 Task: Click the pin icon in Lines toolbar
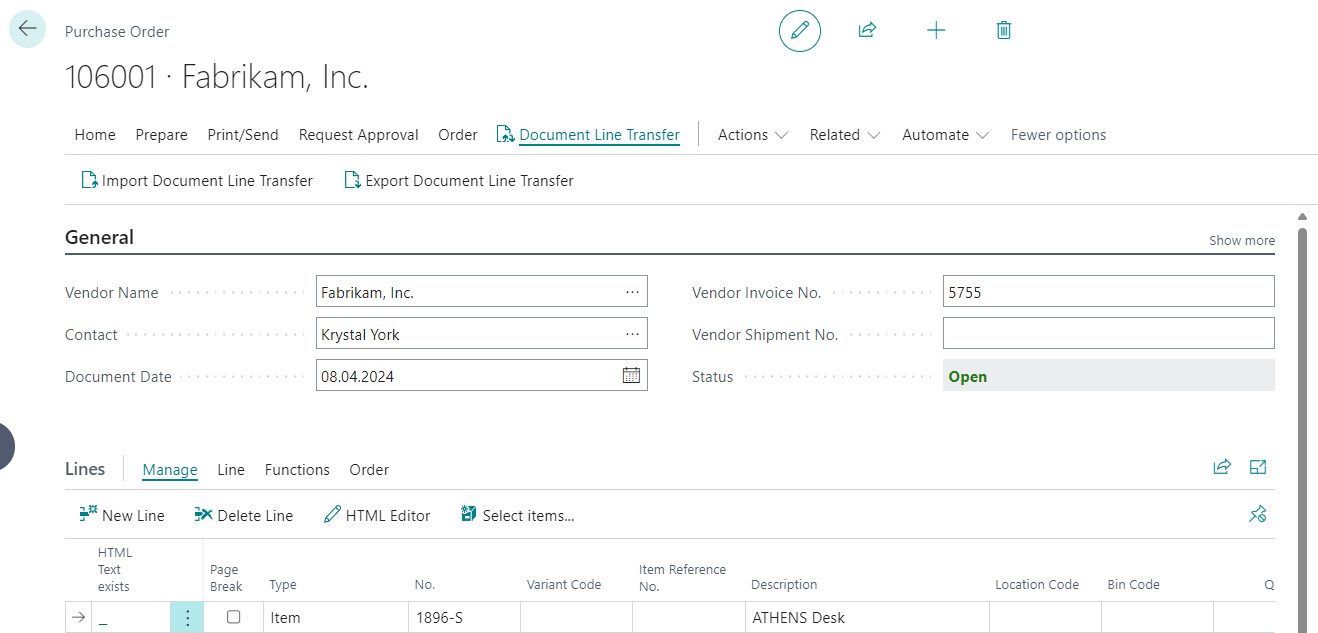point(1258,515)
